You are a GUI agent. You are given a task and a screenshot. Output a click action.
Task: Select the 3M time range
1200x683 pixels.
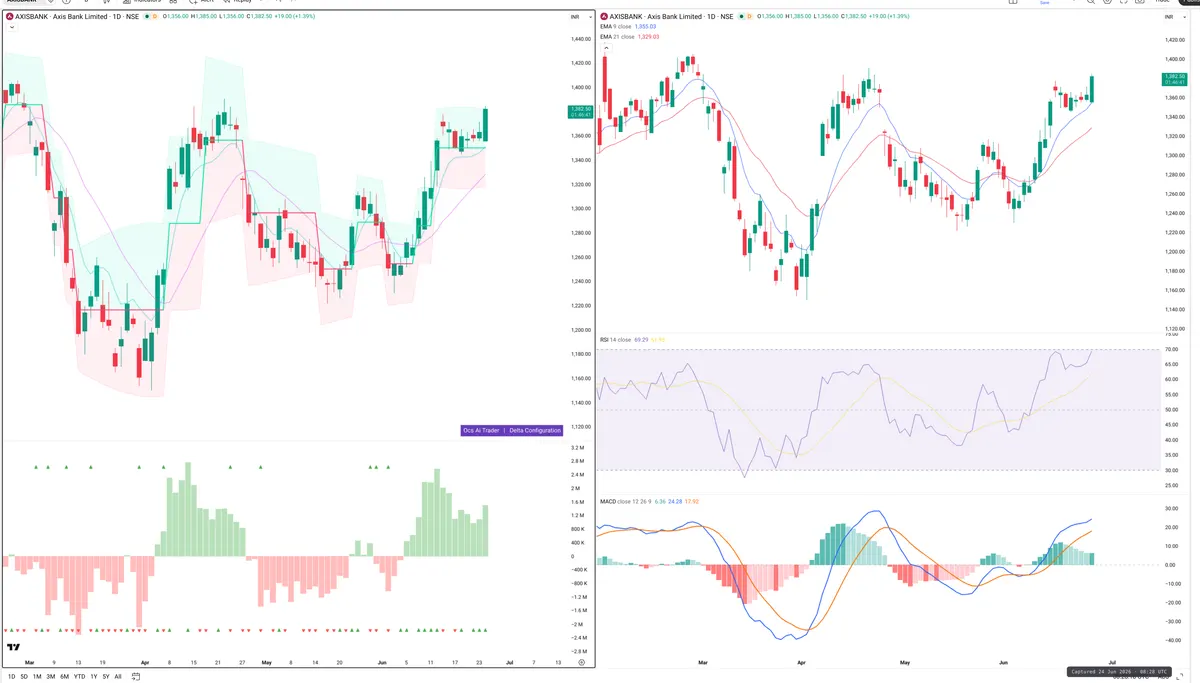(51, 676)
